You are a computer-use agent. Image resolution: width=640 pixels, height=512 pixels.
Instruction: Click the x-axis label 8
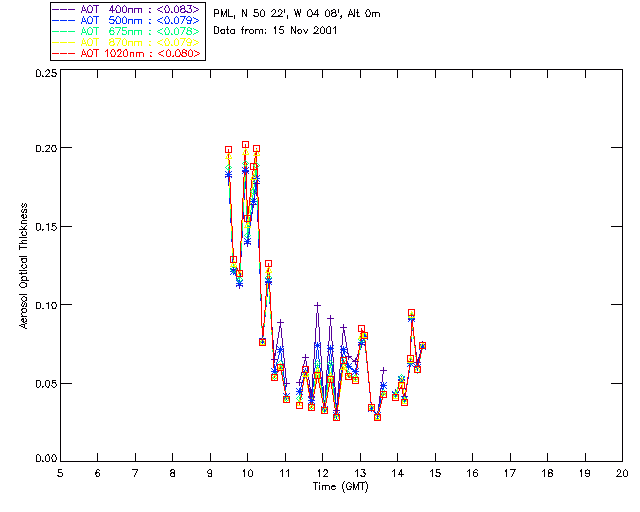[x=173, y=473]
